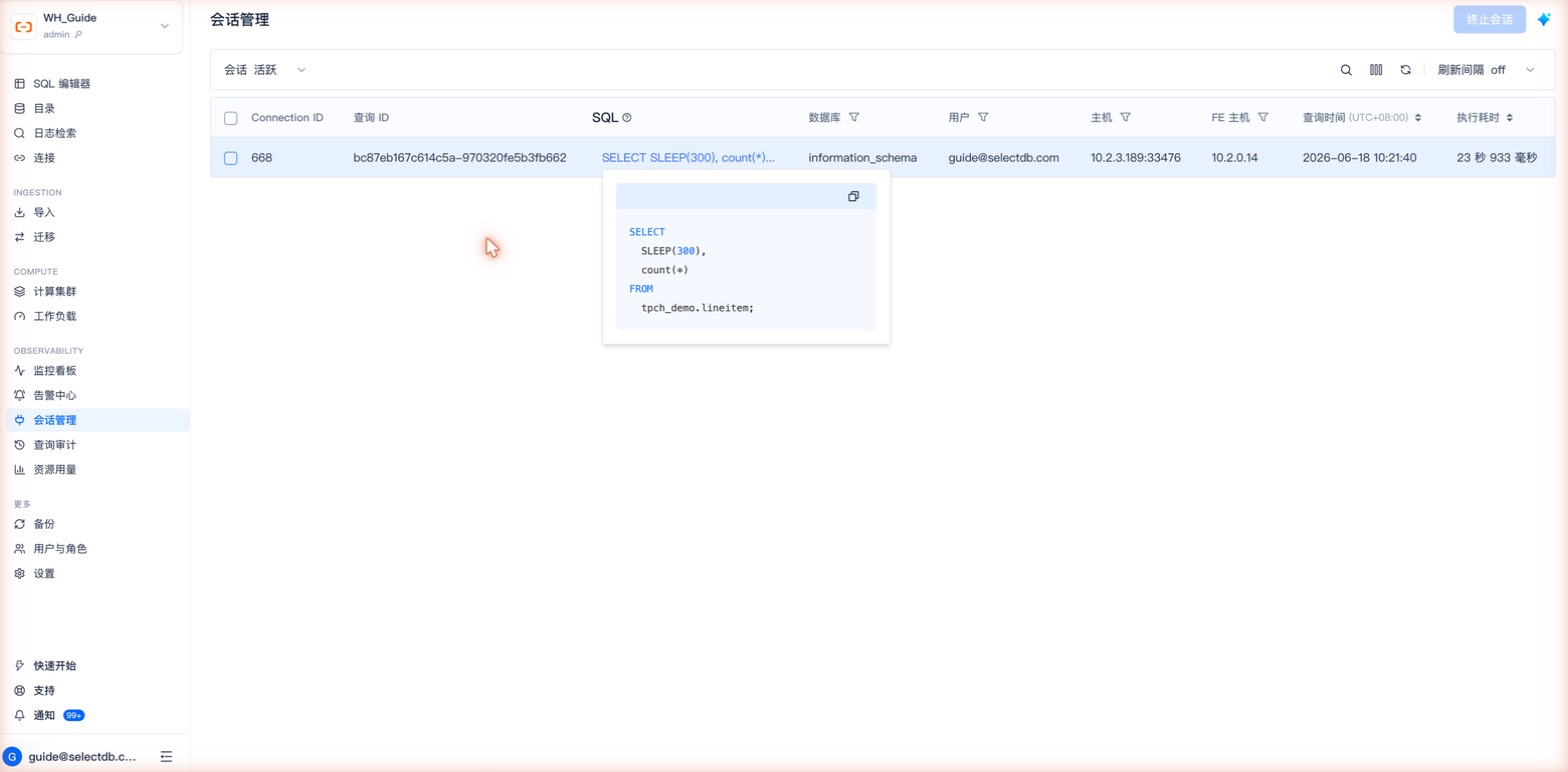Click the 99+ notification badge
1568x772 pixels.
[x=73, y=716]
